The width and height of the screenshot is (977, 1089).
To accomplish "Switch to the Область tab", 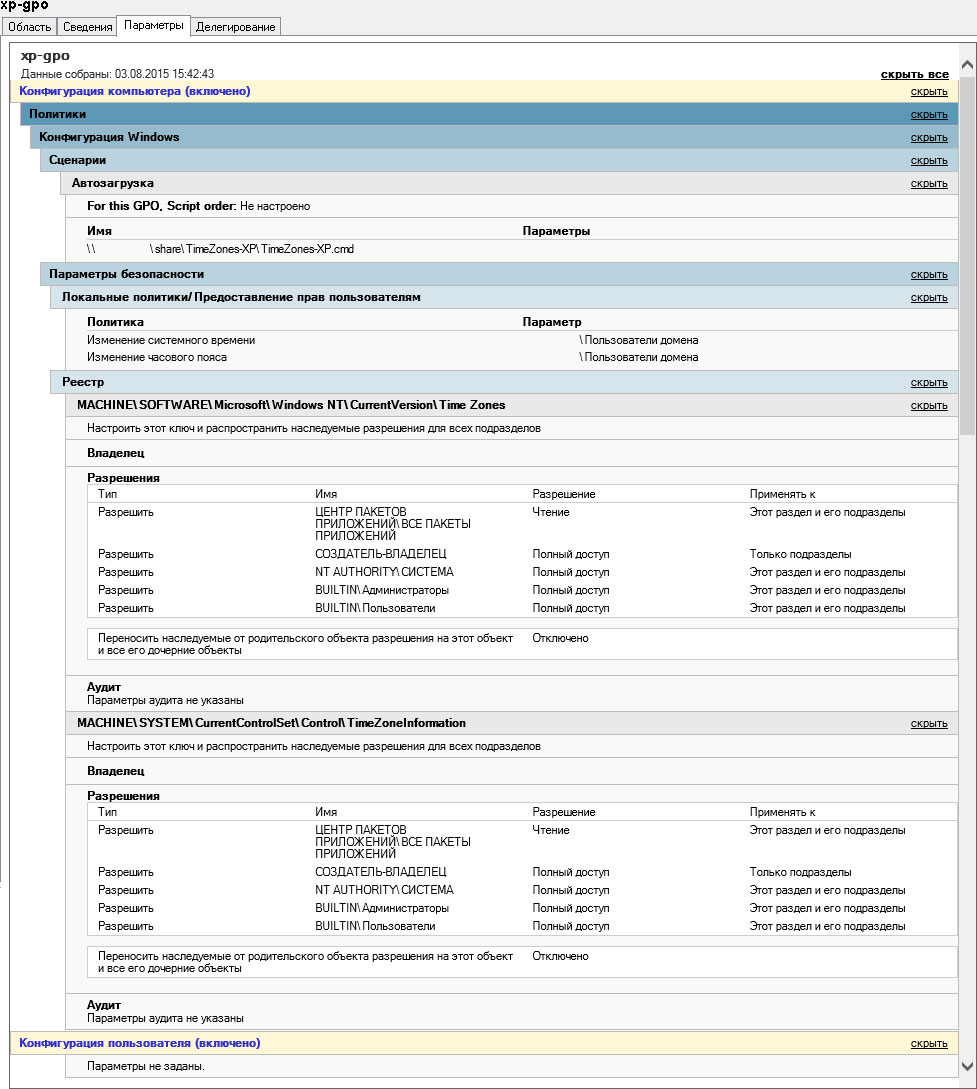I will (x=30, y=26).
